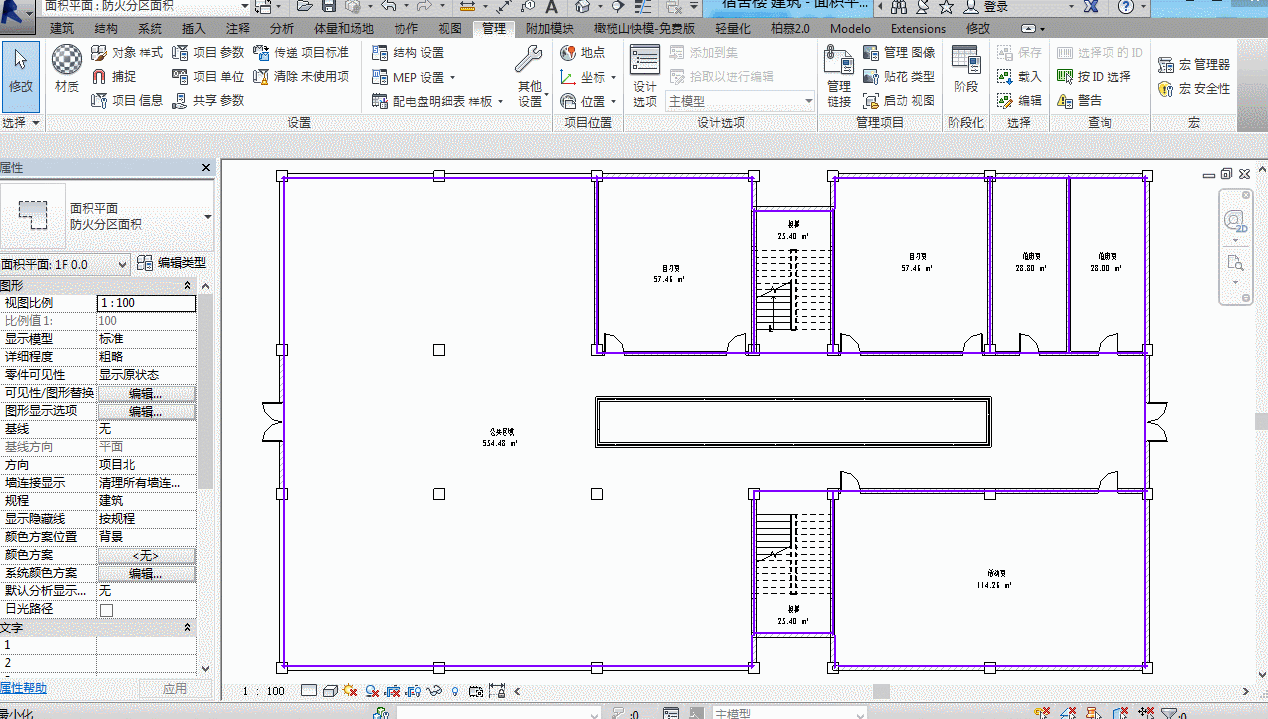Open the 视图 ribbon tab
The image size is (1268, 719).
pos(450,29)
